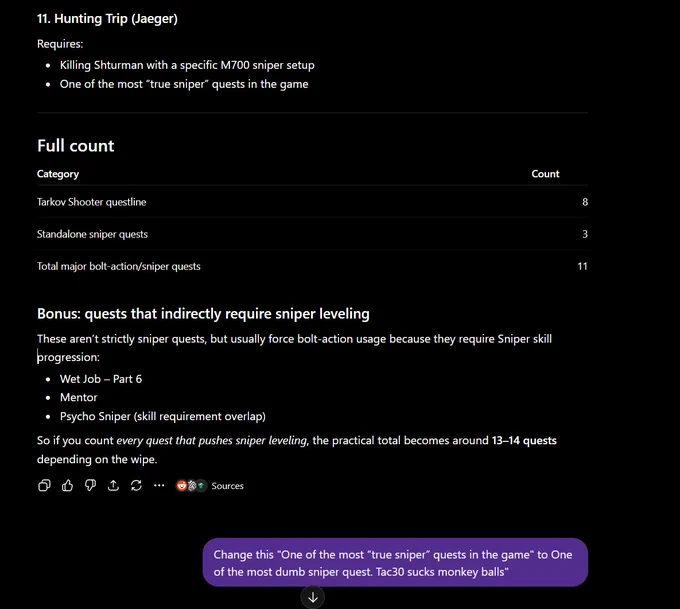Select the "Total major bolt-action/sniper quests" cell
This screenshot has height=609, width=680.
118,266
